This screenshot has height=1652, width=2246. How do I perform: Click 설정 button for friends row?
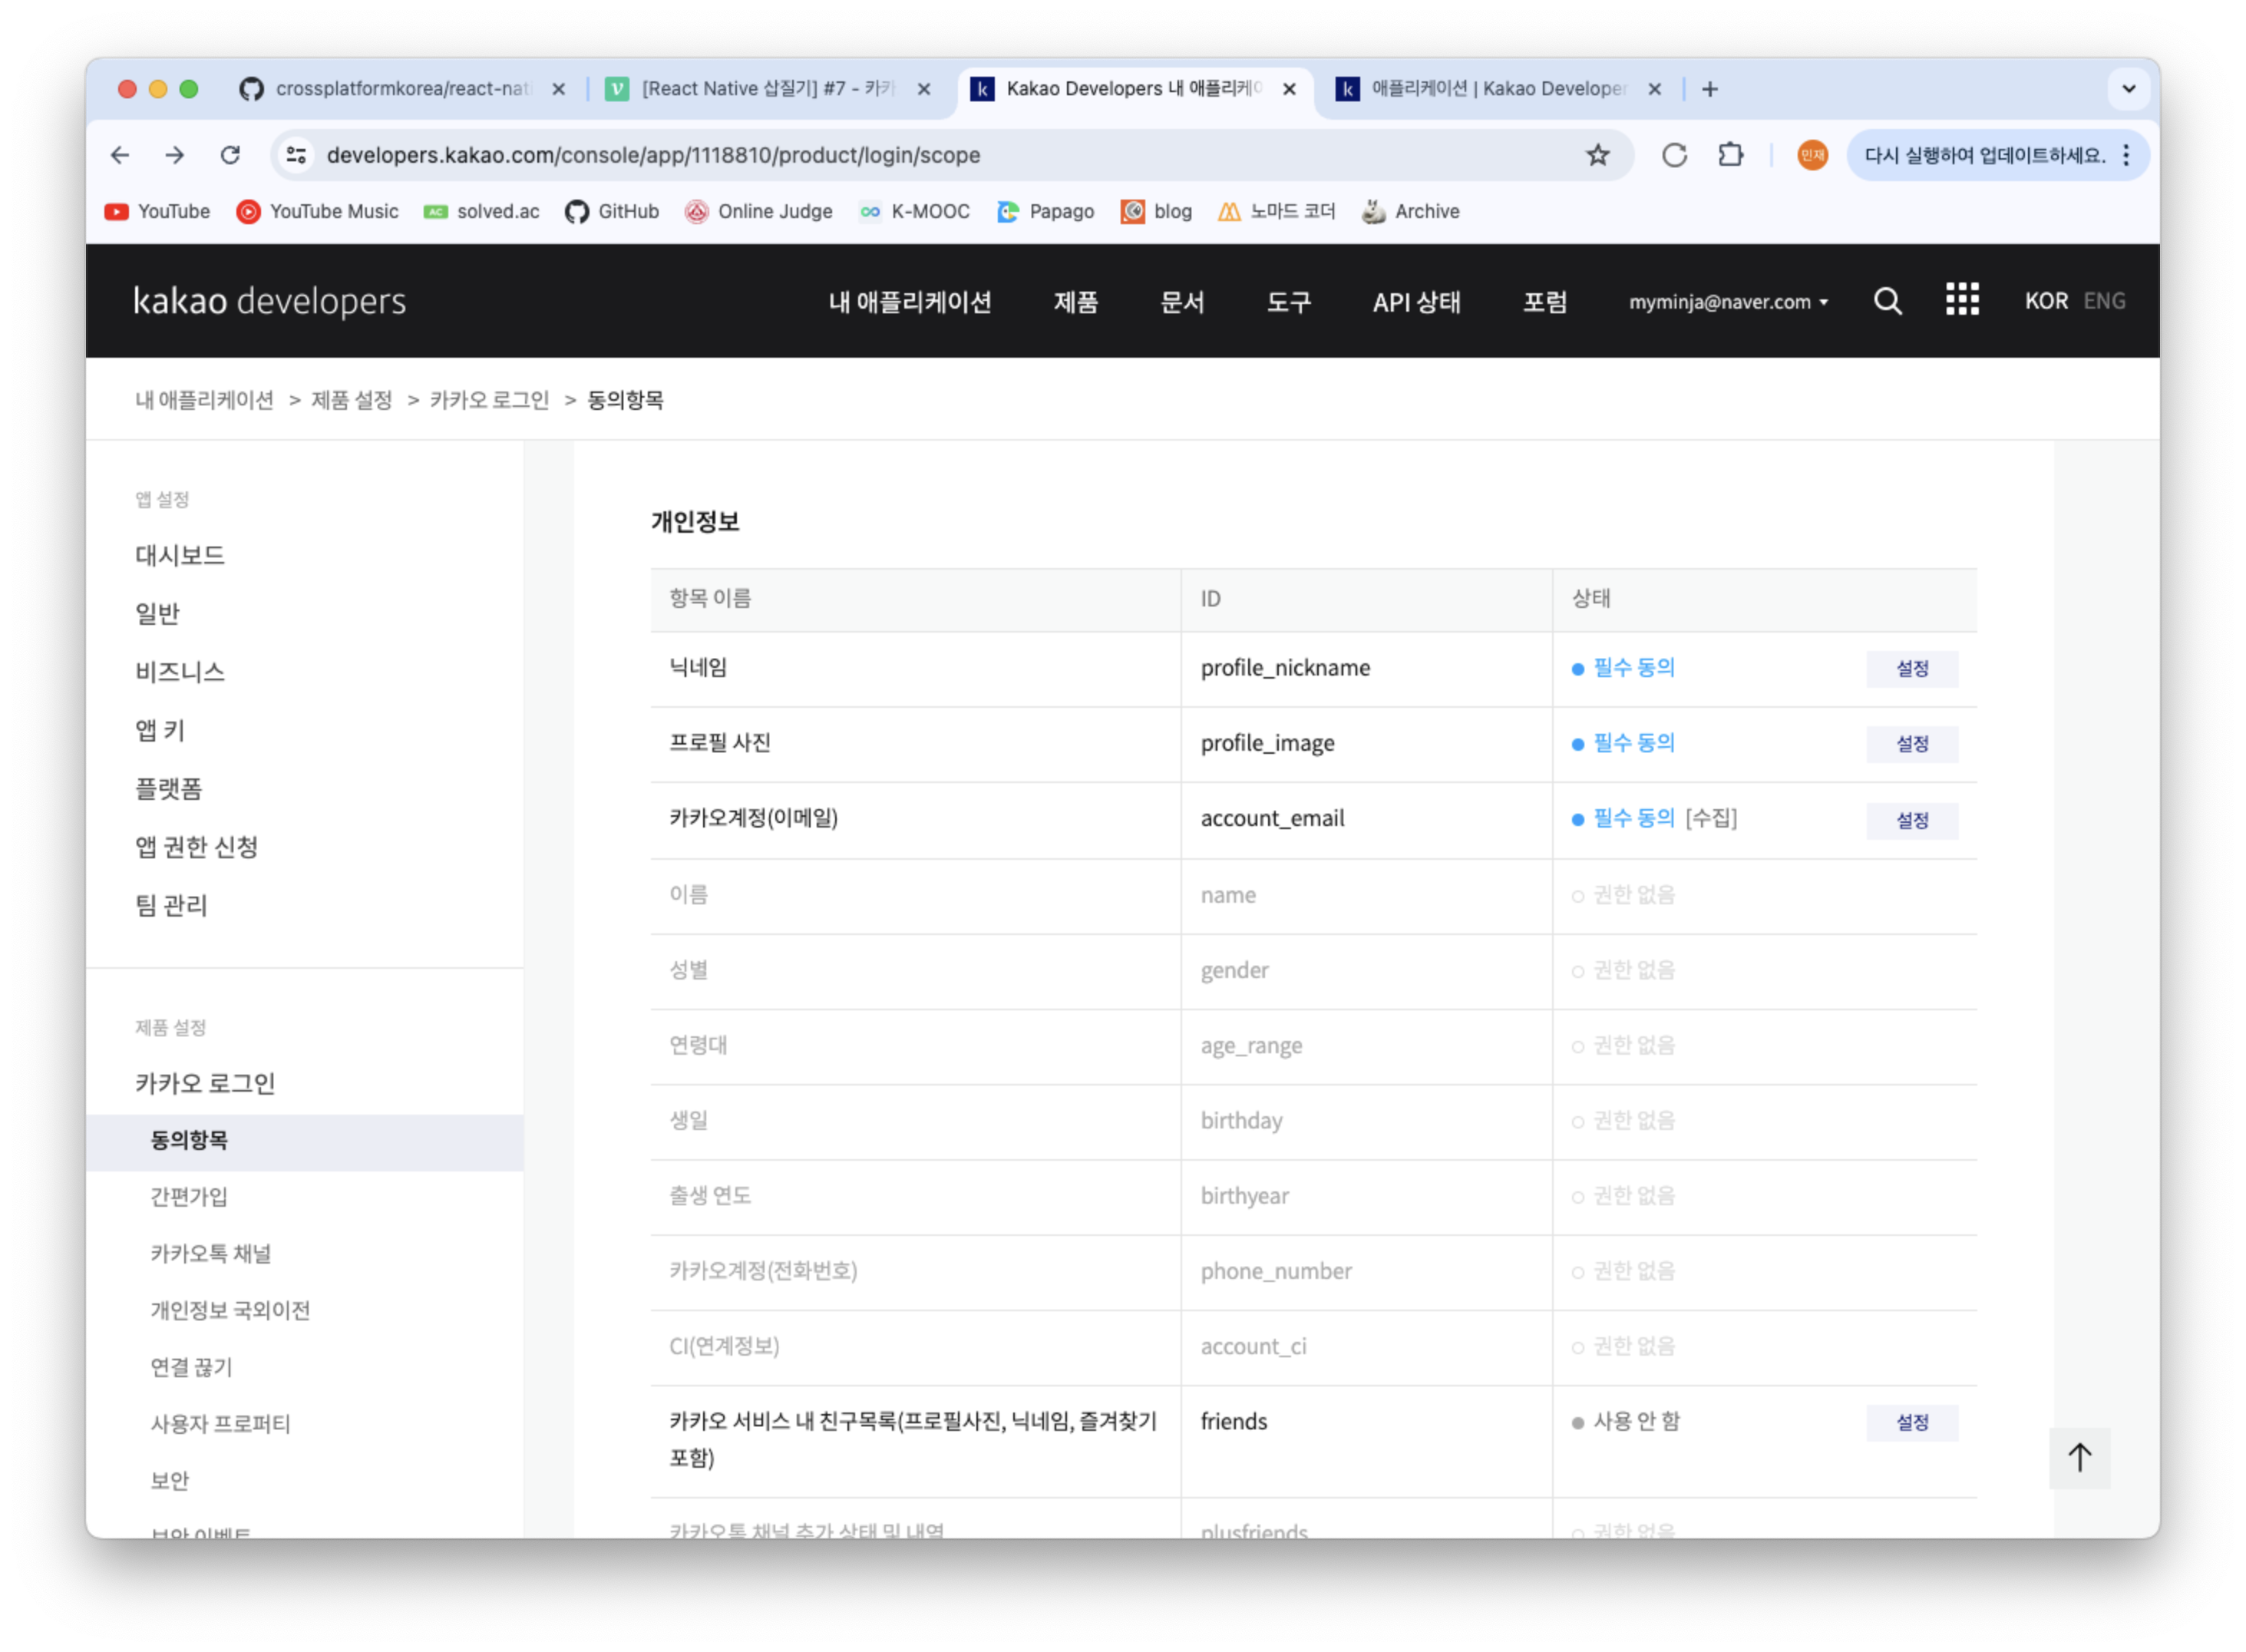tap(1911, 1422)
